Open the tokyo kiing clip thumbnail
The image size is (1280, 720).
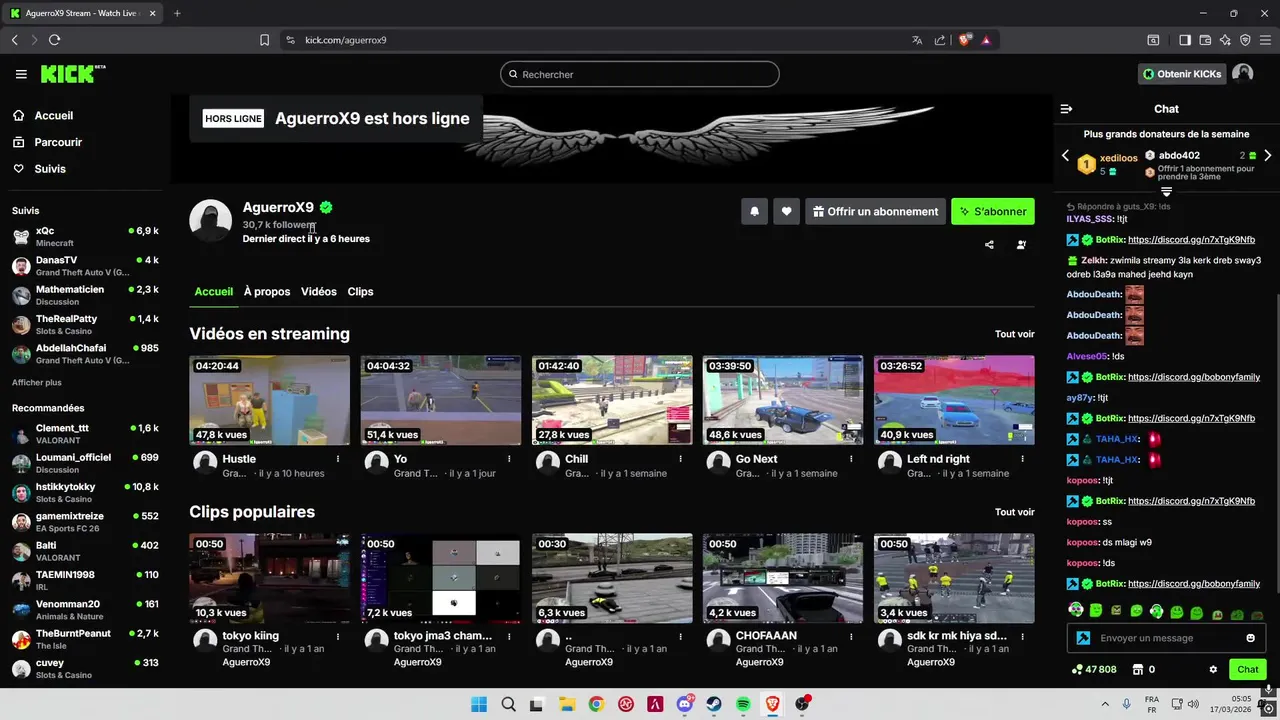point(270,578)
